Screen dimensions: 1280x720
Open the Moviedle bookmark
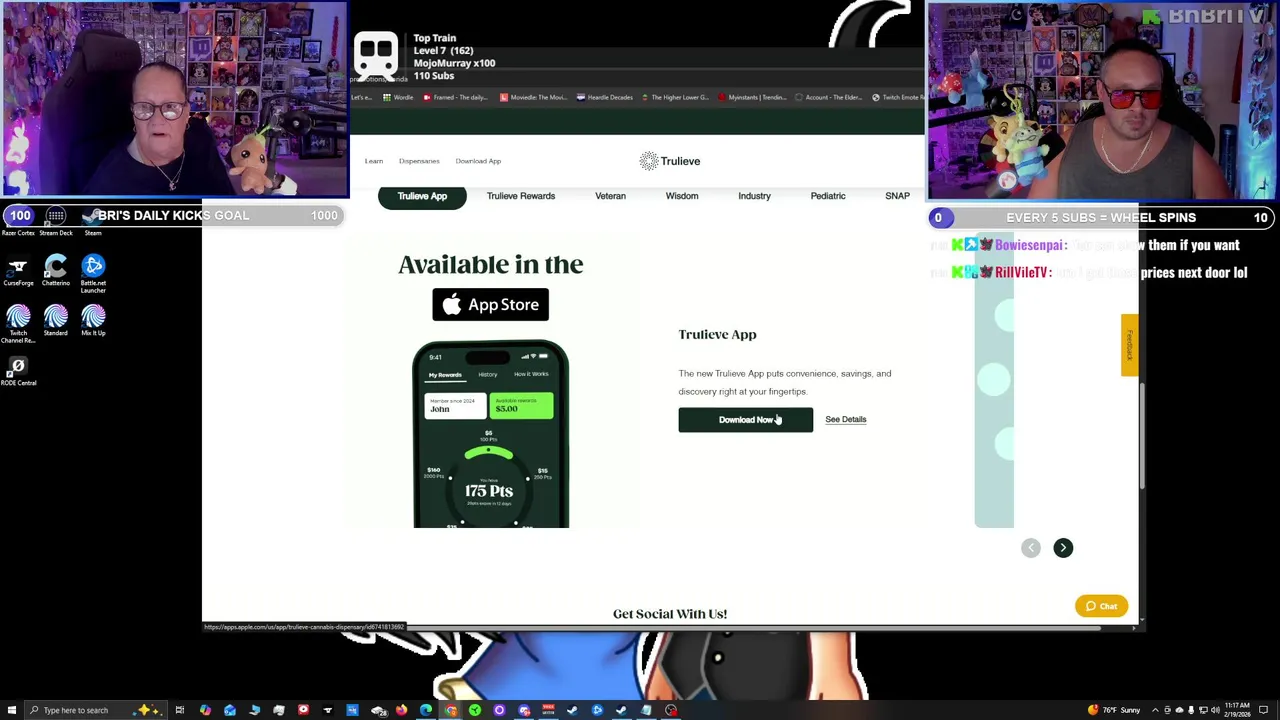[533, 97]
